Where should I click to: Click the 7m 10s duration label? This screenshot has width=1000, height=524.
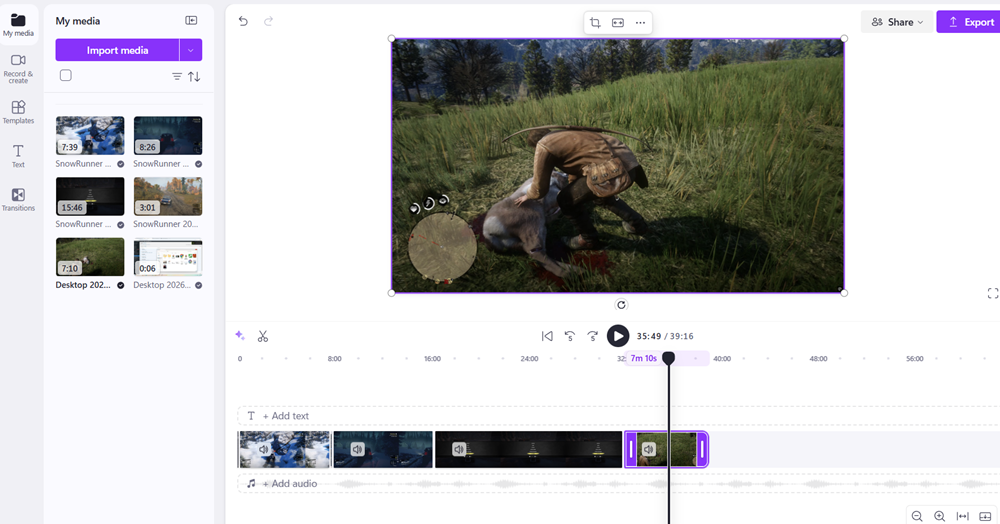point(643,358)
